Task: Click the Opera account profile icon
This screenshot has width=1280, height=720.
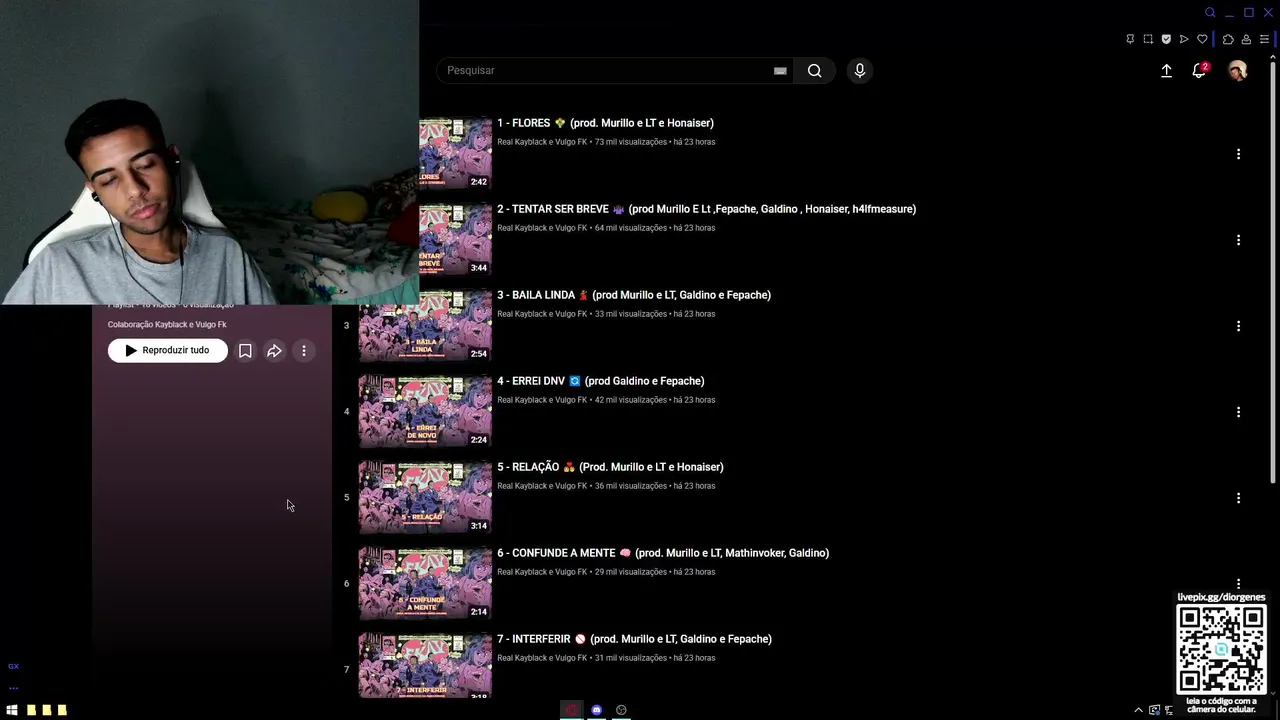Action: coord(1246,40)
